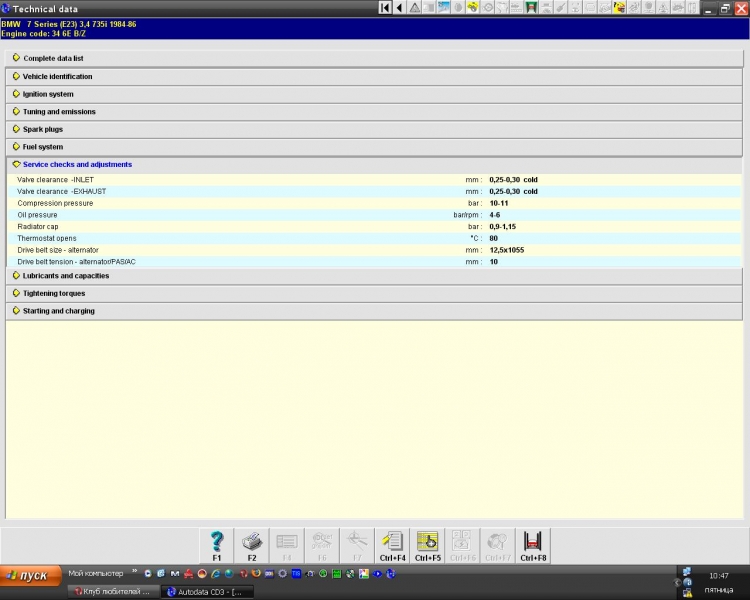Screen dimensions: 750x600
Task: Click the Engine code 34 6E B/Z text
Action: coord(44,34)
